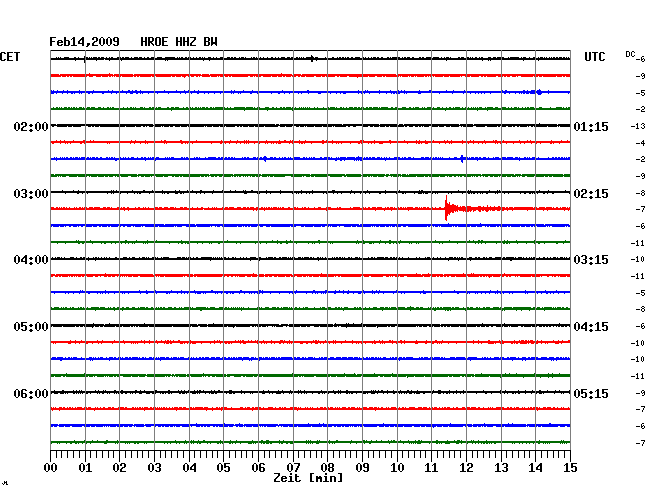This screenshot has height=494, width=650.
Task: Click minute 15 on the time axis
Action: 570,468
